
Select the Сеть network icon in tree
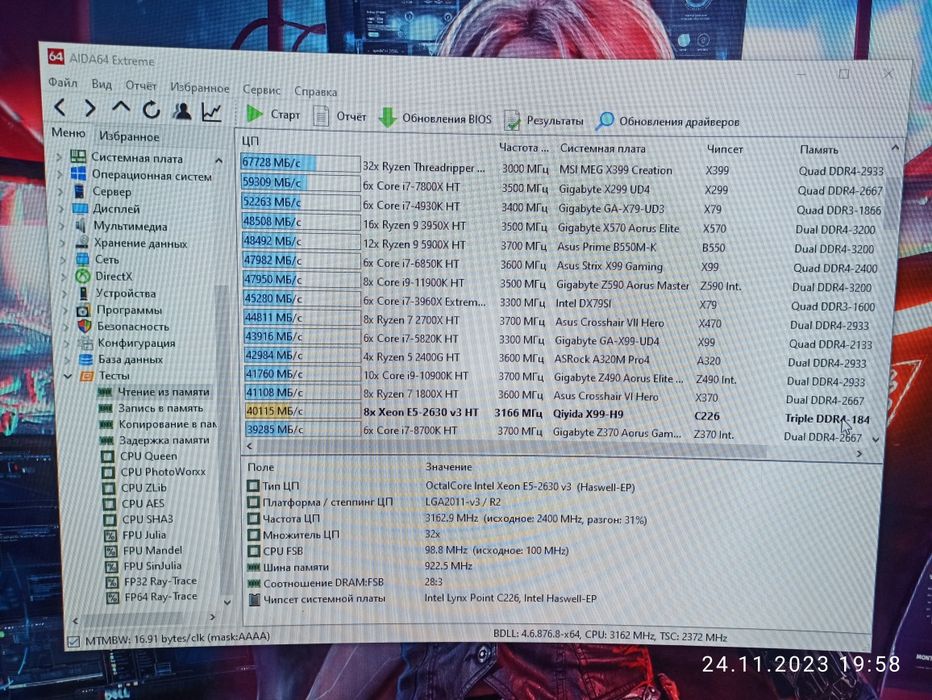tap(83, 259)
